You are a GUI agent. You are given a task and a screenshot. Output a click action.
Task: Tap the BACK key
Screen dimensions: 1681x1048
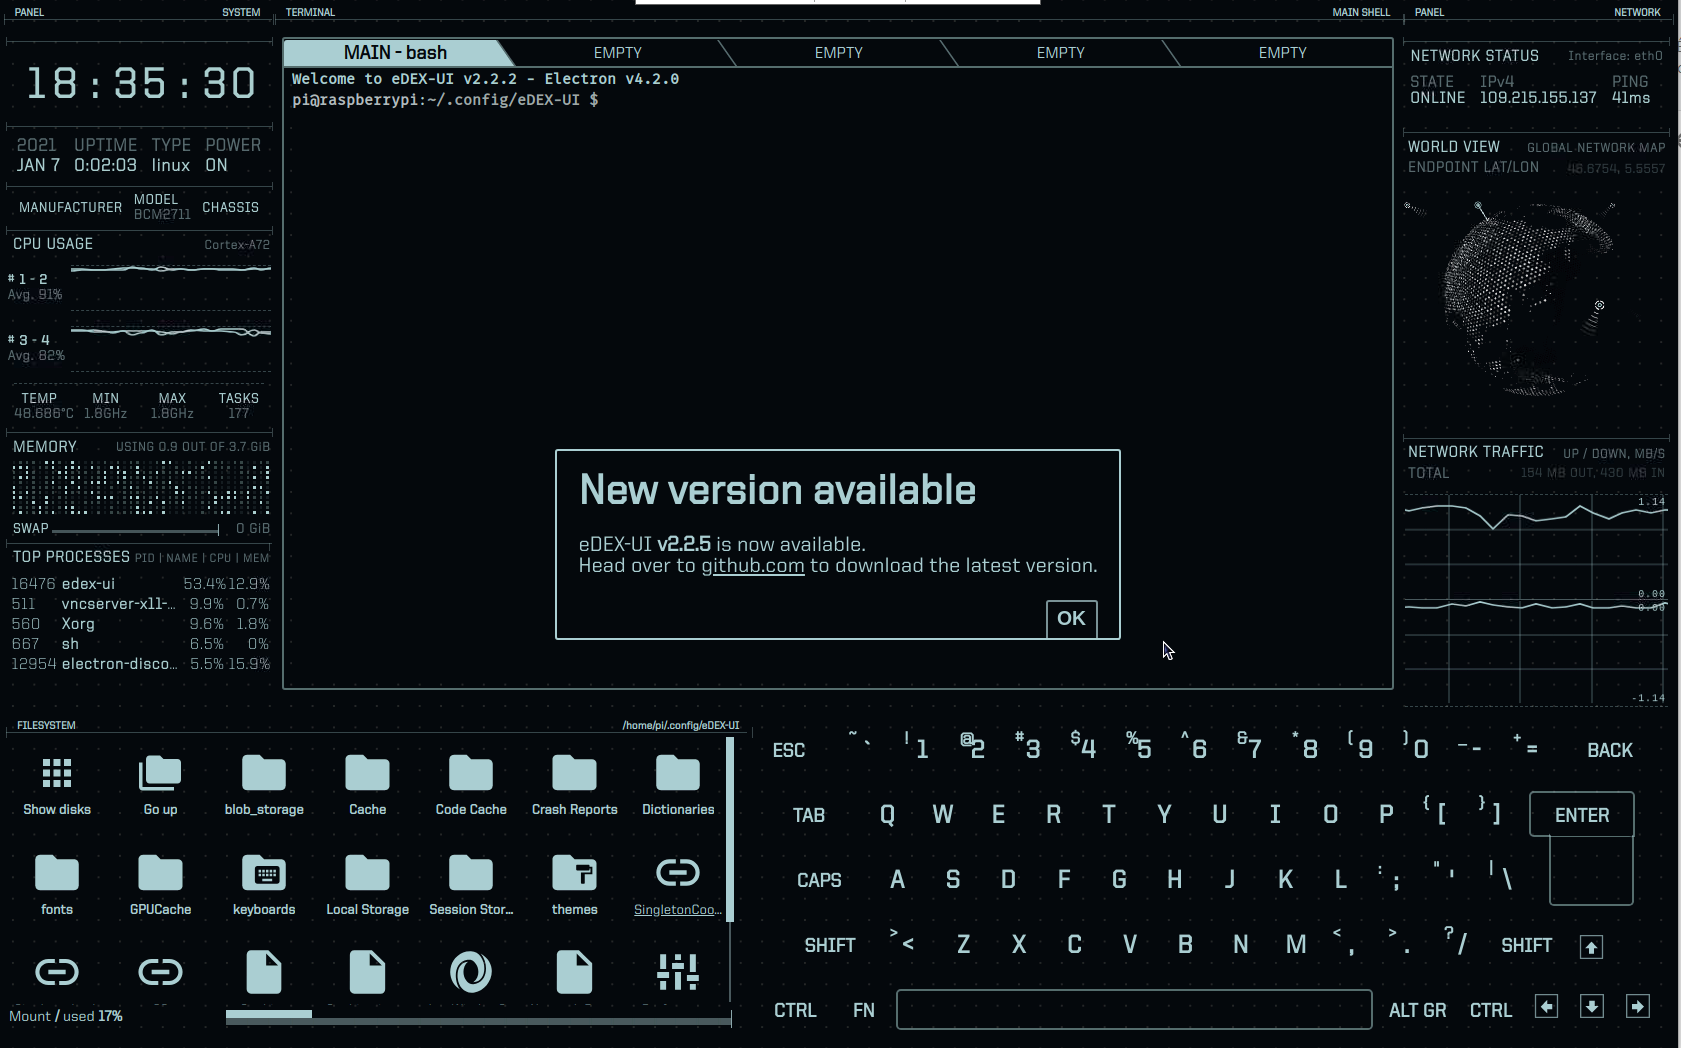[1609, 750]
